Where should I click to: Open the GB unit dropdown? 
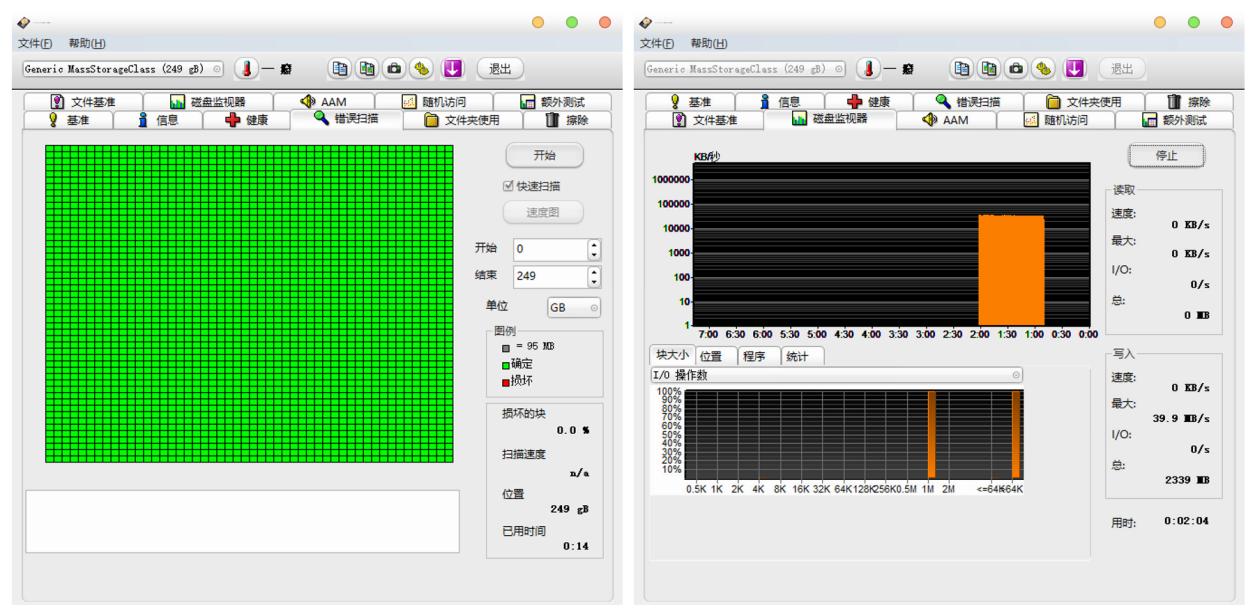click(574, 308)
